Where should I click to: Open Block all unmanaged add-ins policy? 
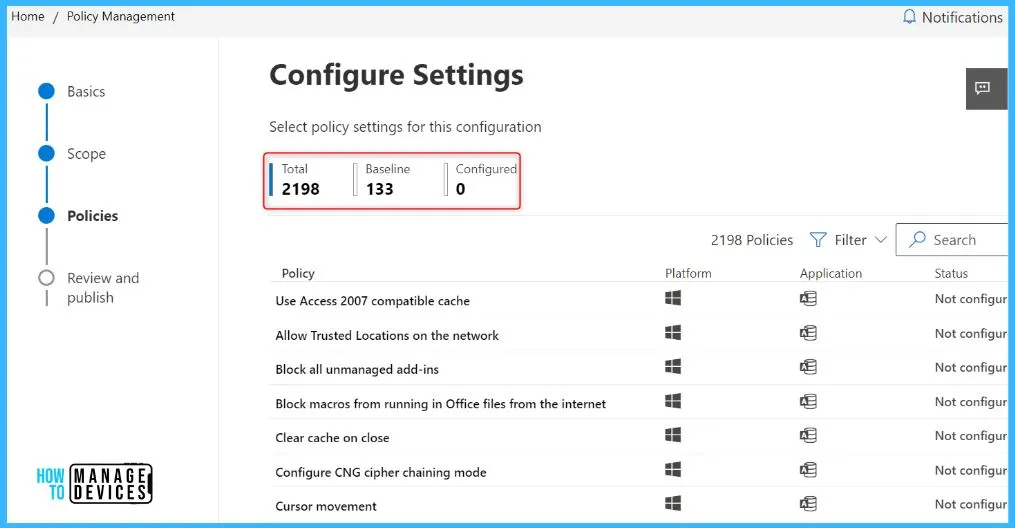click(357, 369)
